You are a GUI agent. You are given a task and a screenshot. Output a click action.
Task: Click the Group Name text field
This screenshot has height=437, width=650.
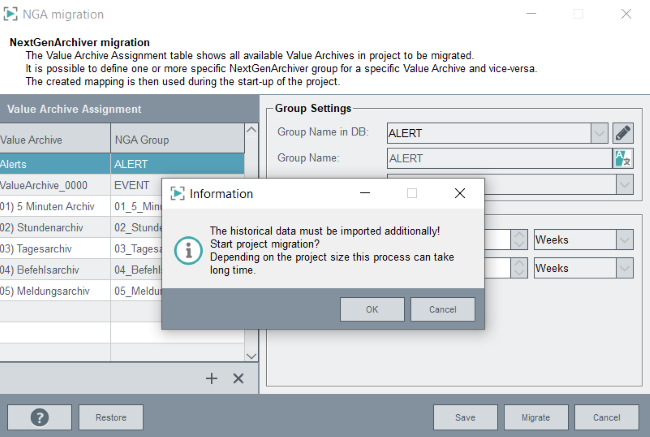(x=500, y=158)
